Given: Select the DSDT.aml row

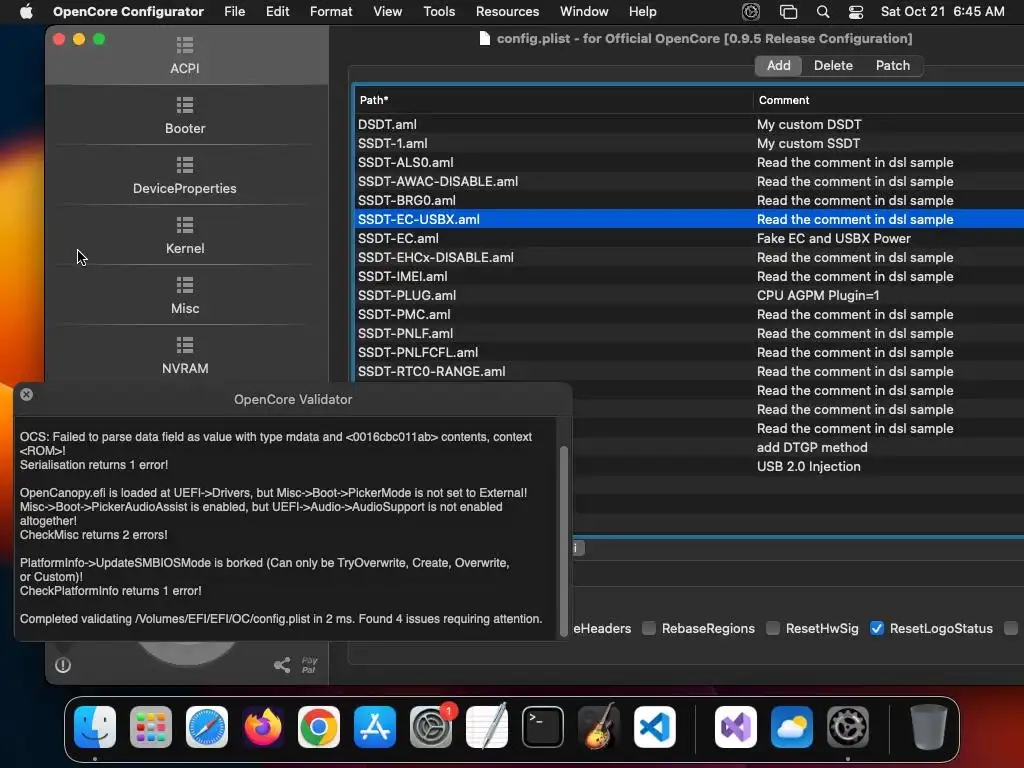Looking at the screenshot, I should 689,124.
